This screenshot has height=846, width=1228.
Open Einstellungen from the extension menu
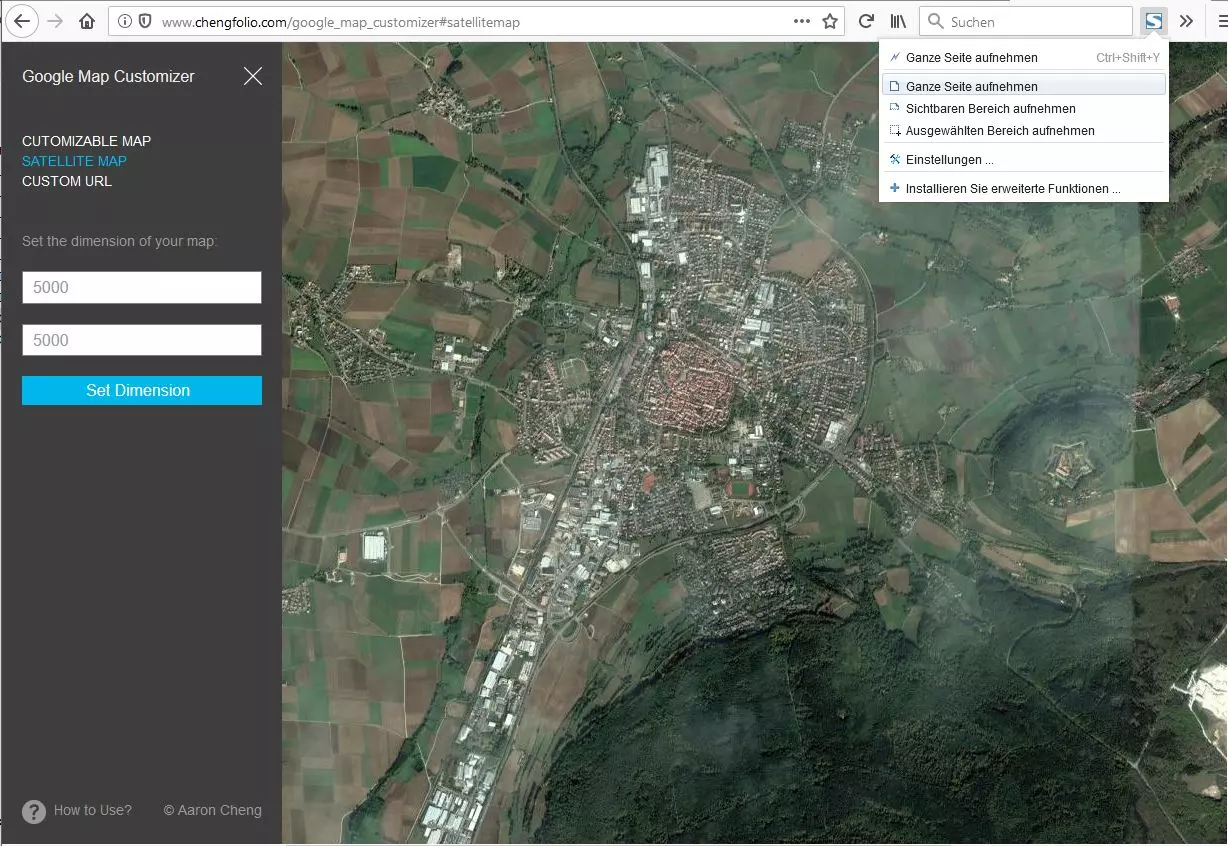[948, 159]
